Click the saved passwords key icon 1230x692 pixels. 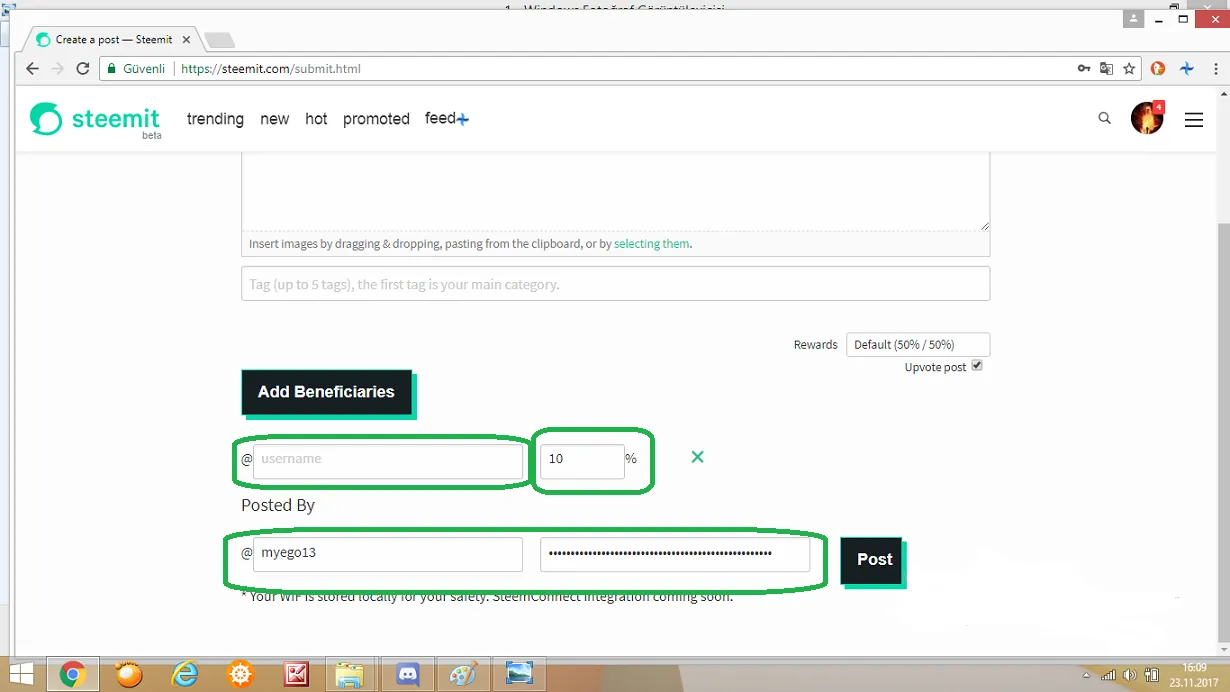[1084, 69]
